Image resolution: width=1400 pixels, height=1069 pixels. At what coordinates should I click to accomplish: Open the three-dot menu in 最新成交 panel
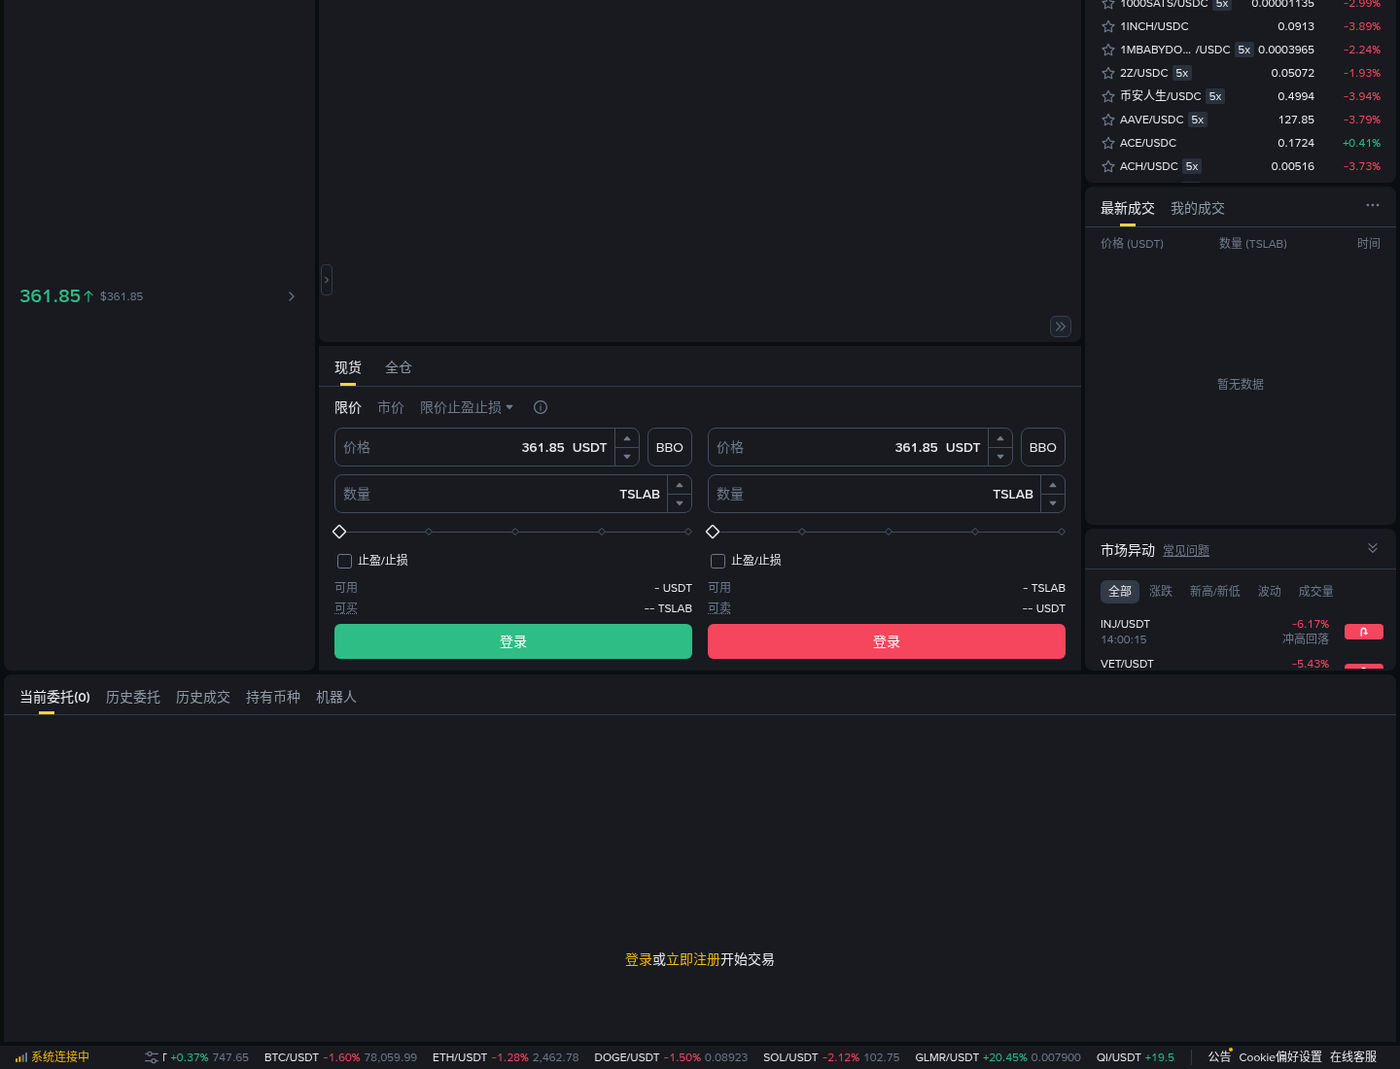coord(1372,205)
